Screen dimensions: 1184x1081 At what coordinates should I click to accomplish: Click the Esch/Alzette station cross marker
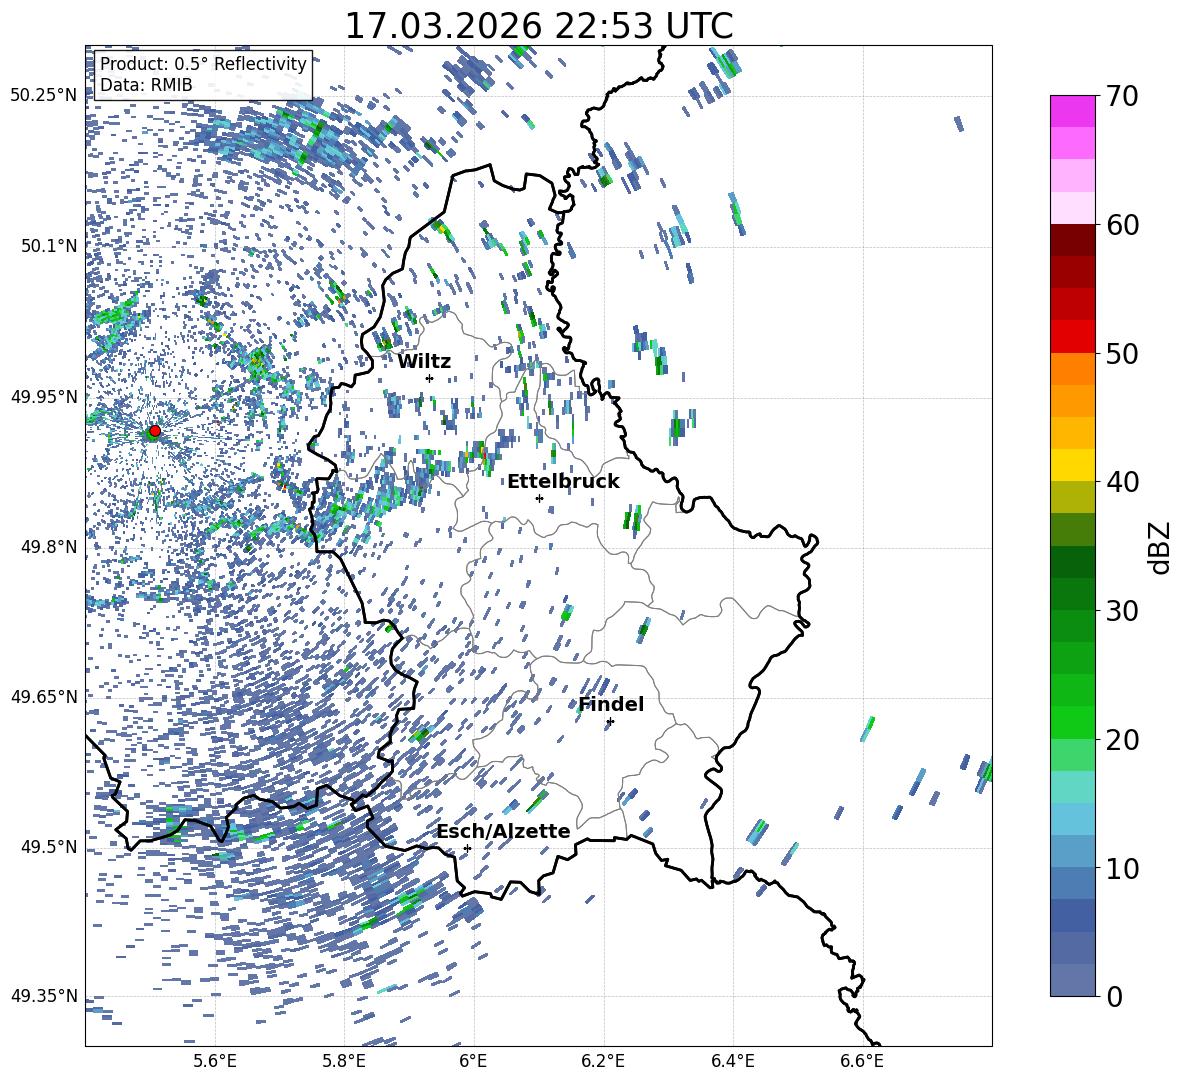[x=467, y=848]
